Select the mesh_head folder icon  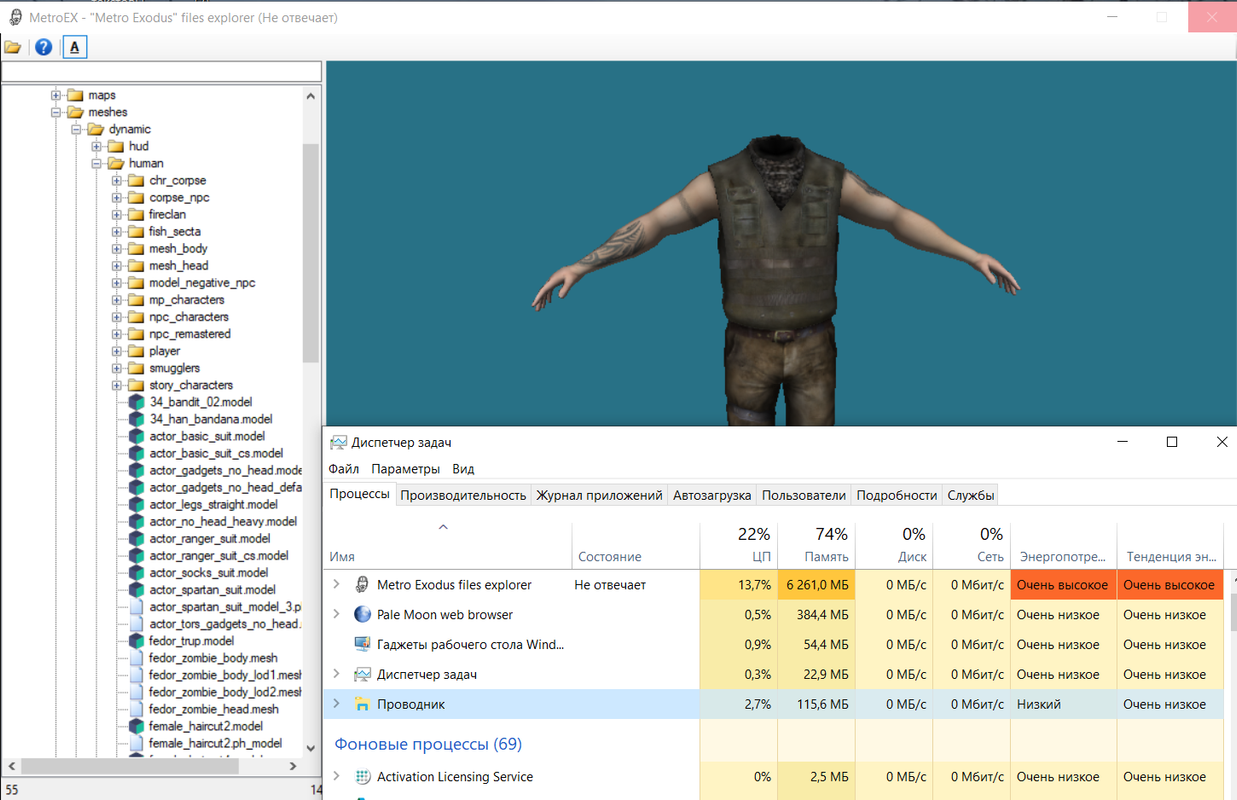(x=136, y=266)
